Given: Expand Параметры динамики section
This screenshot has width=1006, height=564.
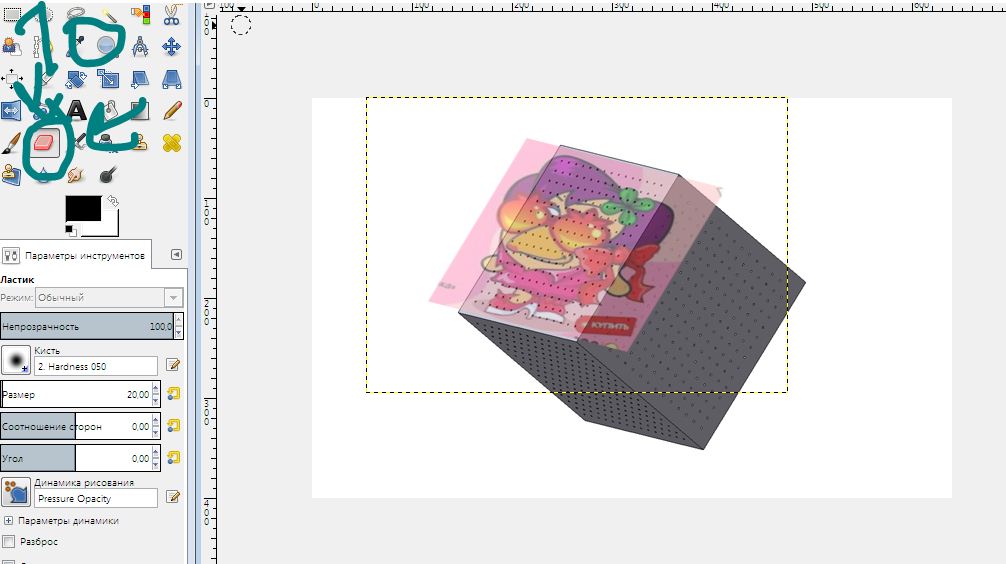Looking at the screenshot, I should (x=8, y=520).
